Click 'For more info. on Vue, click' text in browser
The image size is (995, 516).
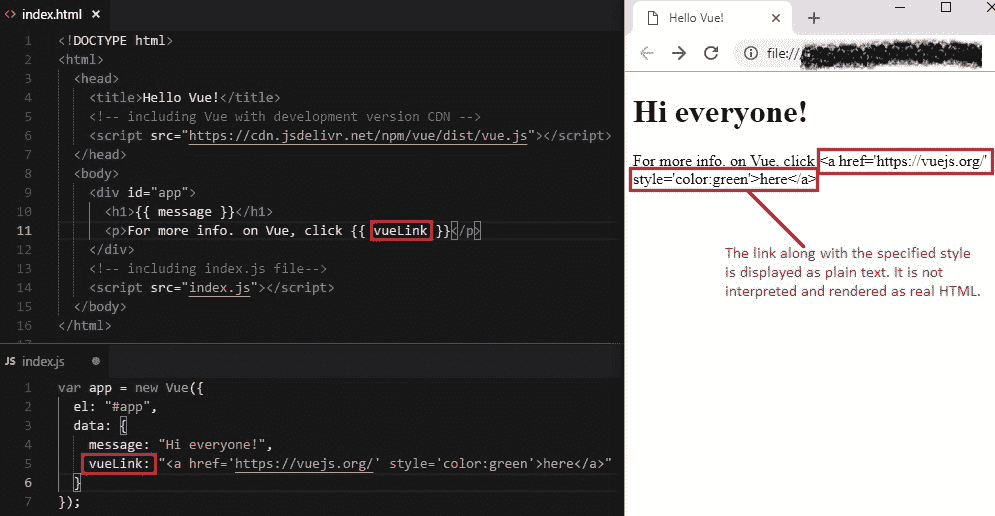click(723, 161)
